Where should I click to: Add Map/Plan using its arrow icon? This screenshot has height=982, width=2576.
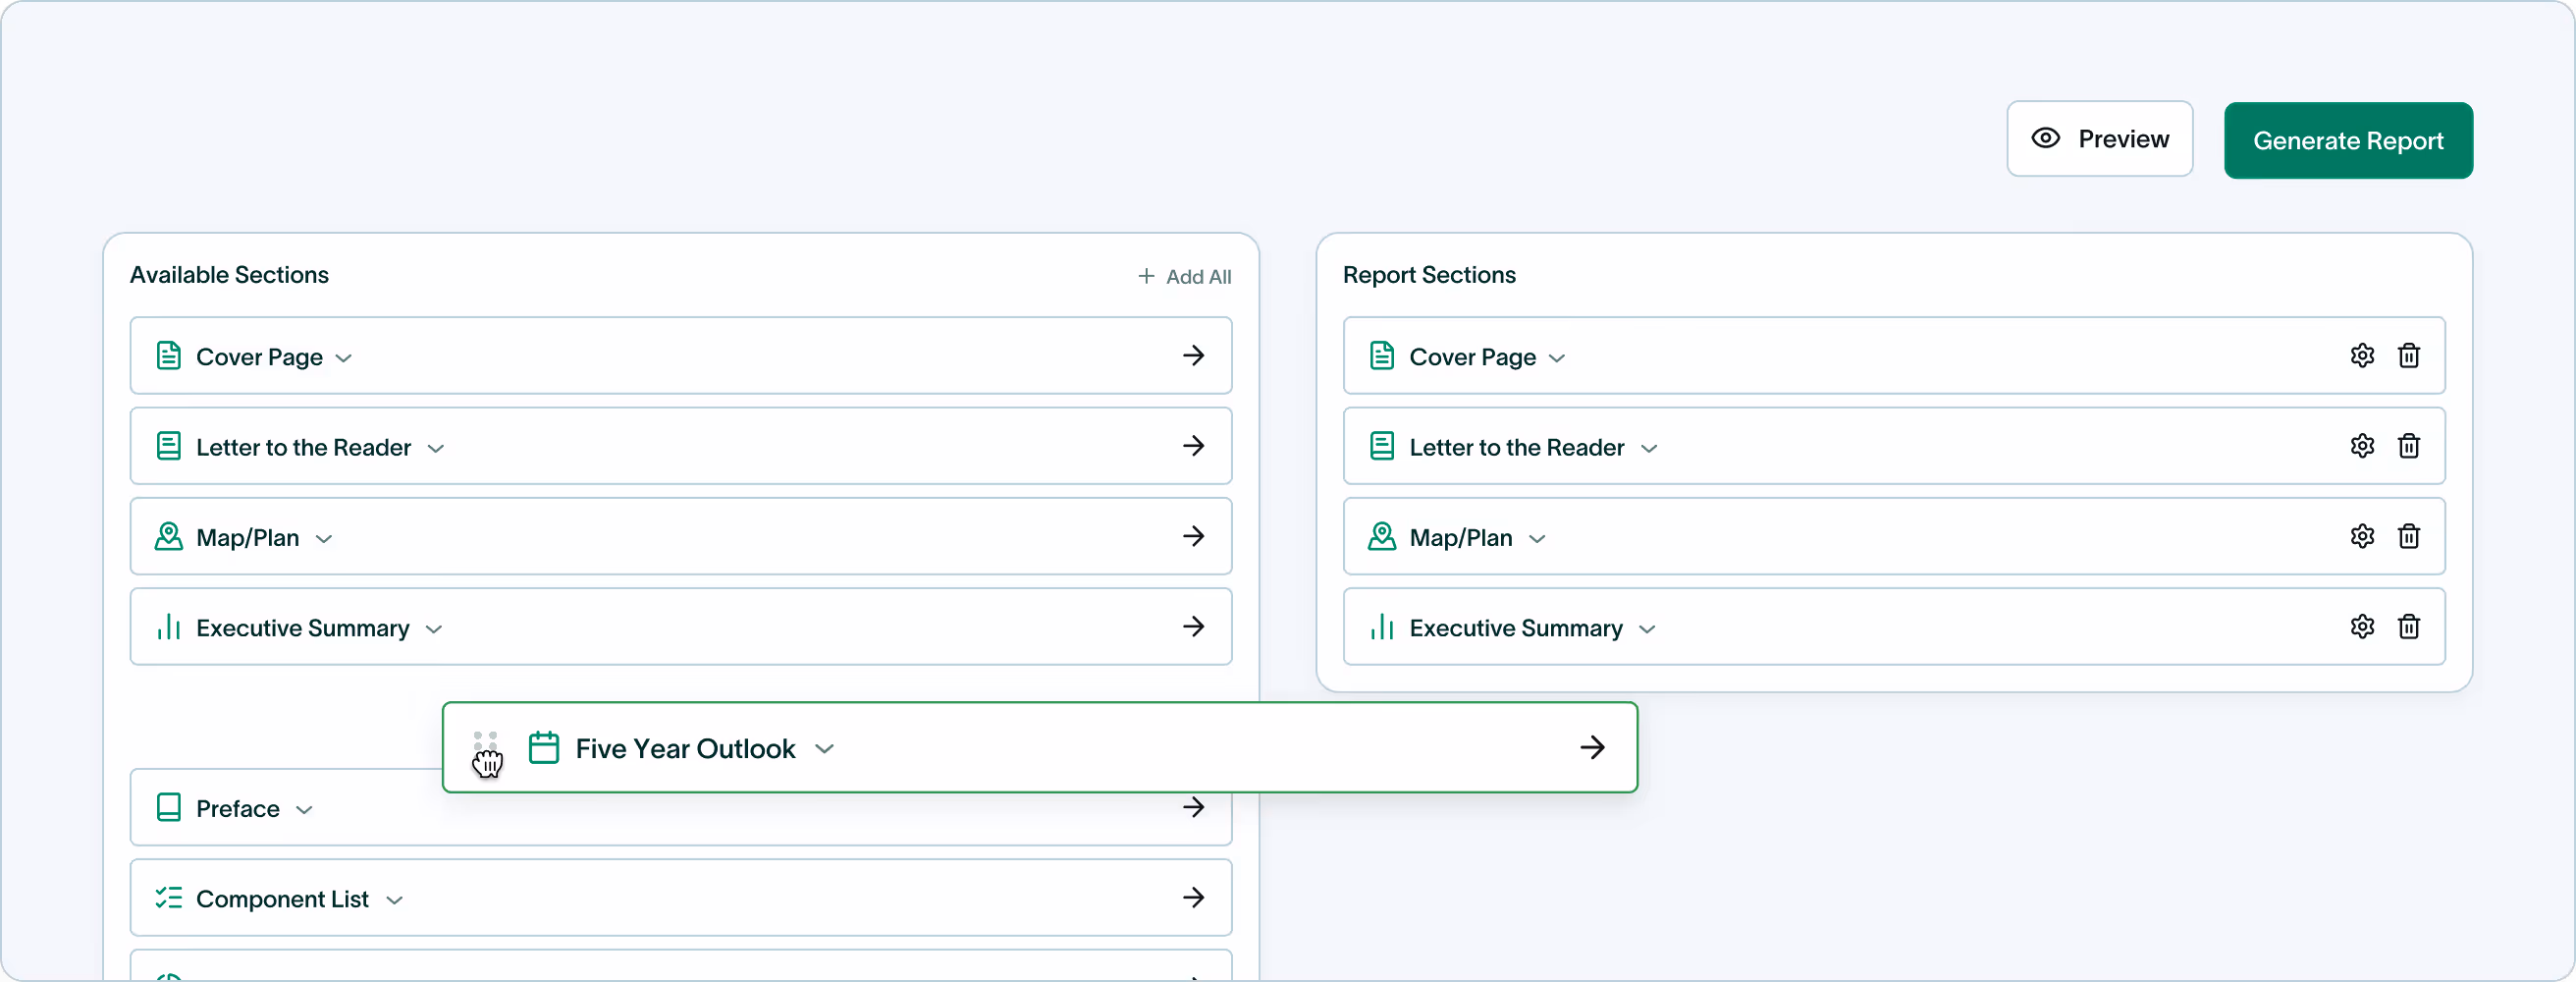click(1193, 537)
